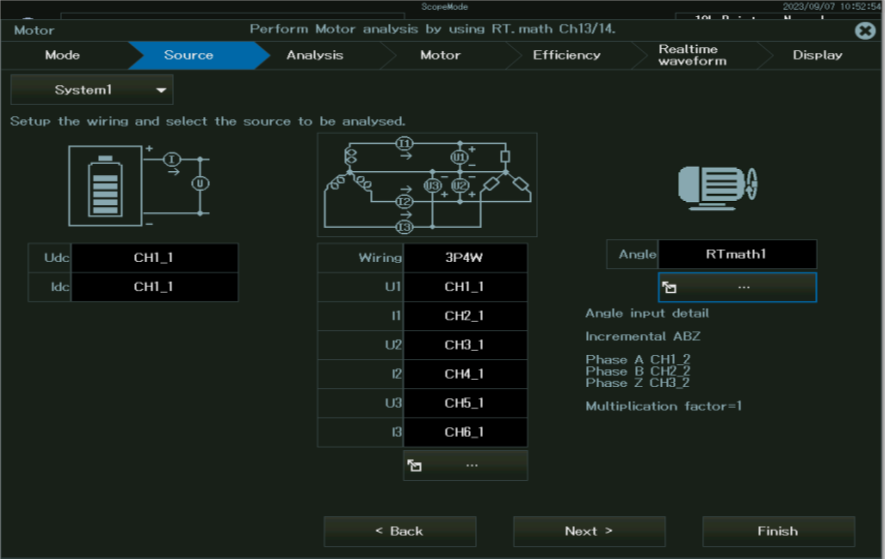Click the Finish button

pyautogui.click(x=778, y=531)
